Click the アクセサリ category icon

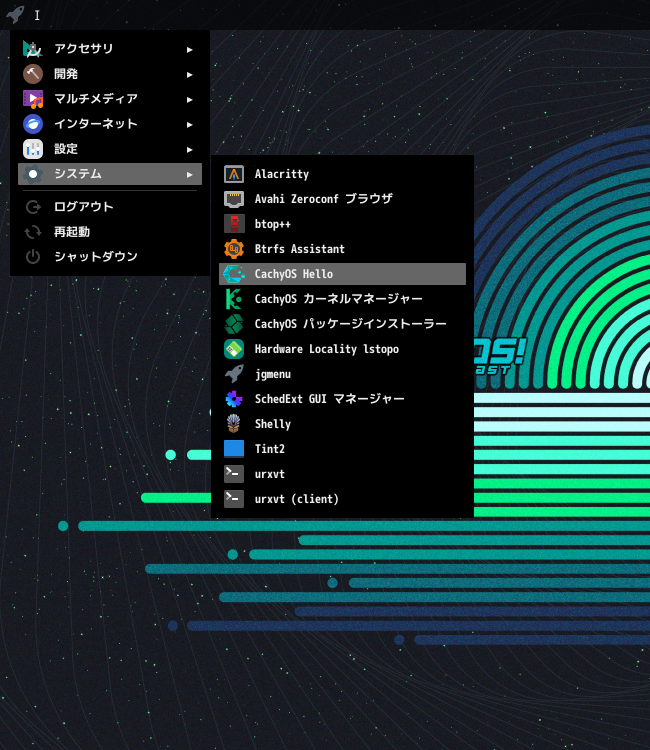pos(33,49)
